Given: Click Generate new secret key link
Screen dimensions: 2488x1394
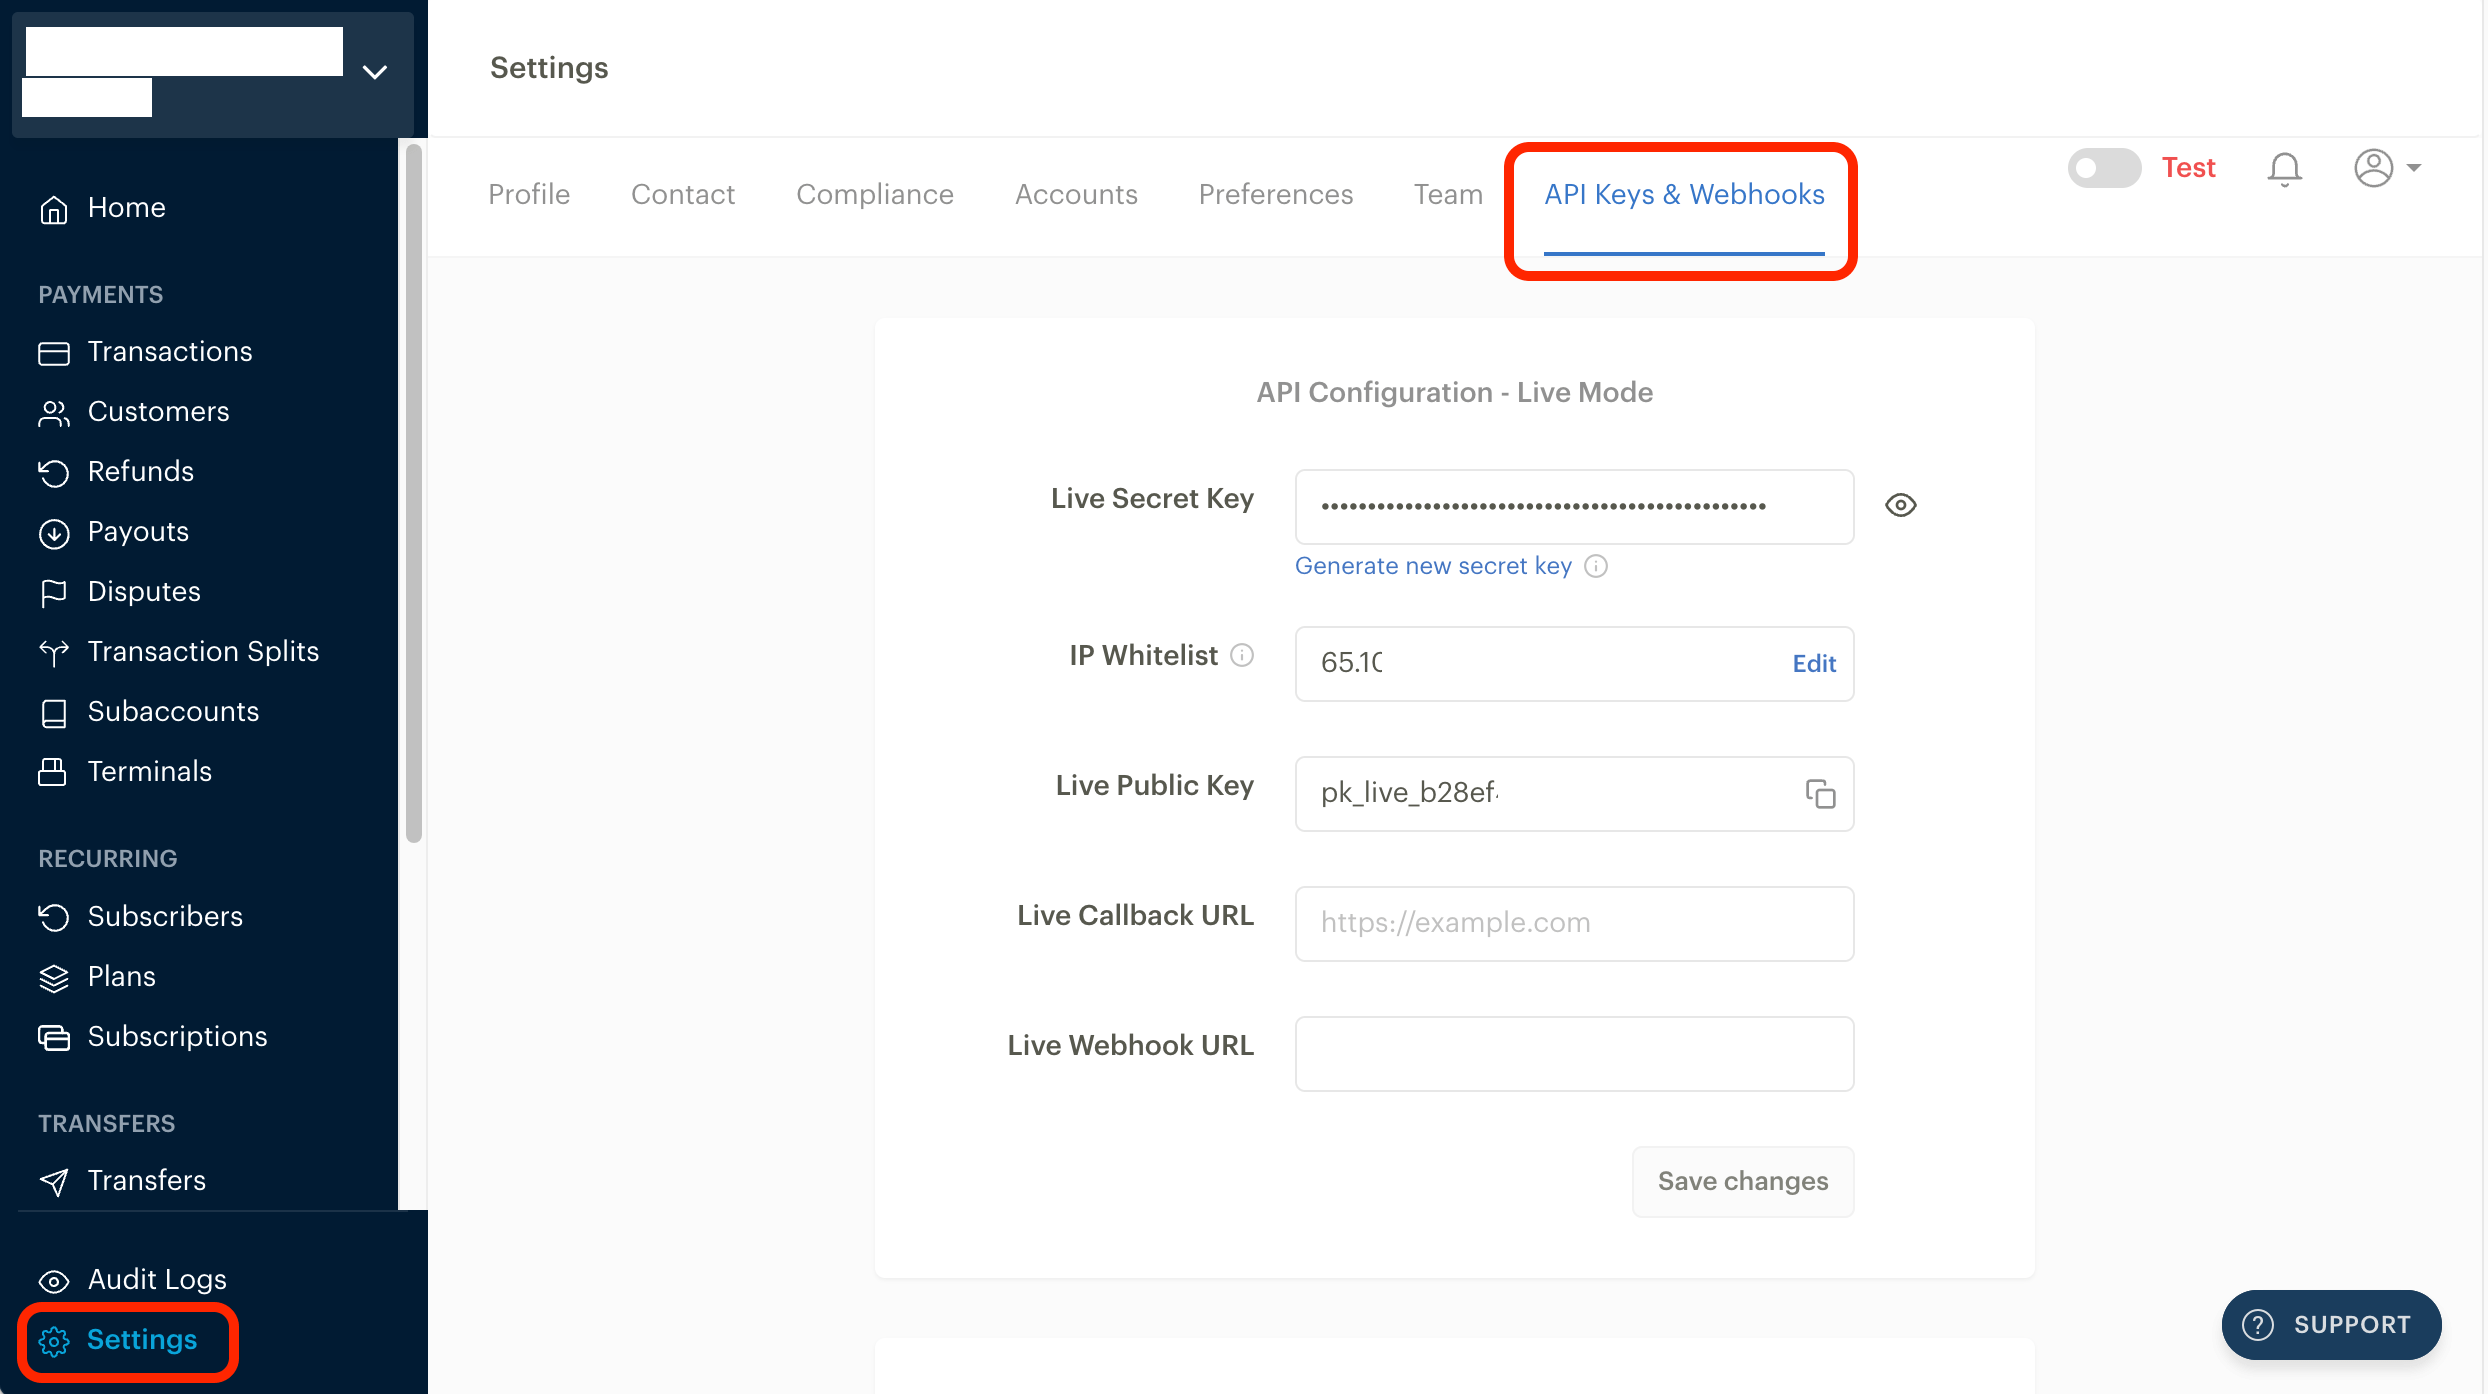Looking at the screenshot, I should 1432,566.
